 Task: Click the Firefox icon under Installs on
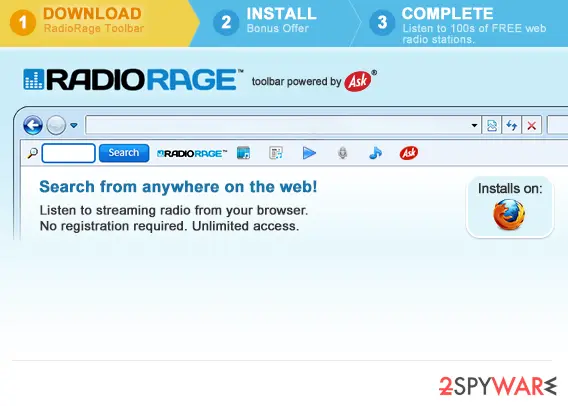click(x=509, y=214)
